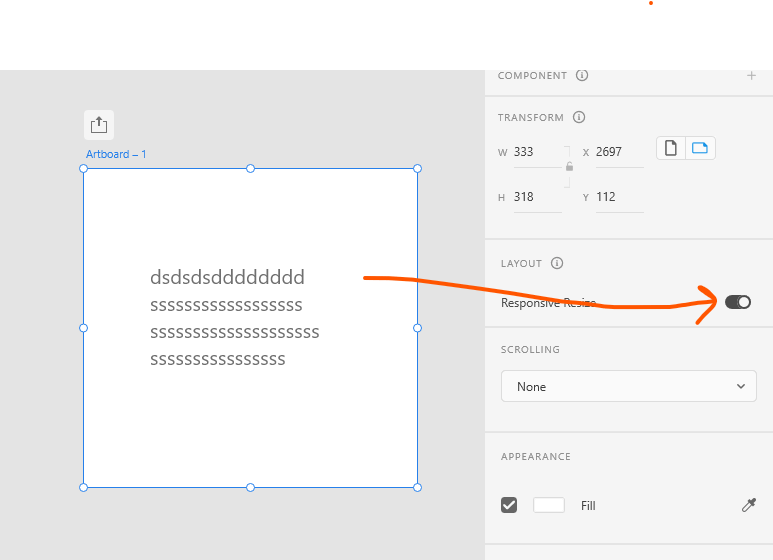This screenshot has width=773, height=560.
Task: Click the bottom-left artboard resize handle
Action: 83,488
